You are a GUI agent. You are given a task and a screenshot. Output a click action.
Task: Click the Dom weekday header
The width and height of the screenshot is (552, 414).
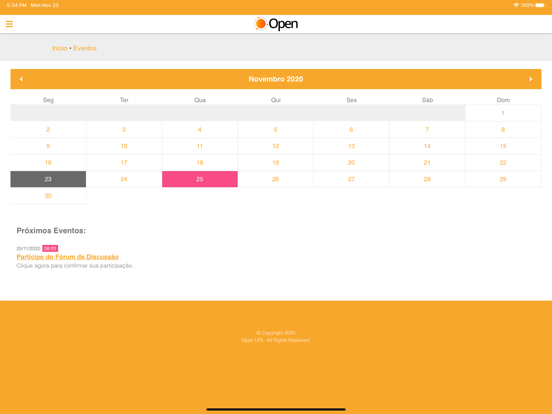pos(503,100)
